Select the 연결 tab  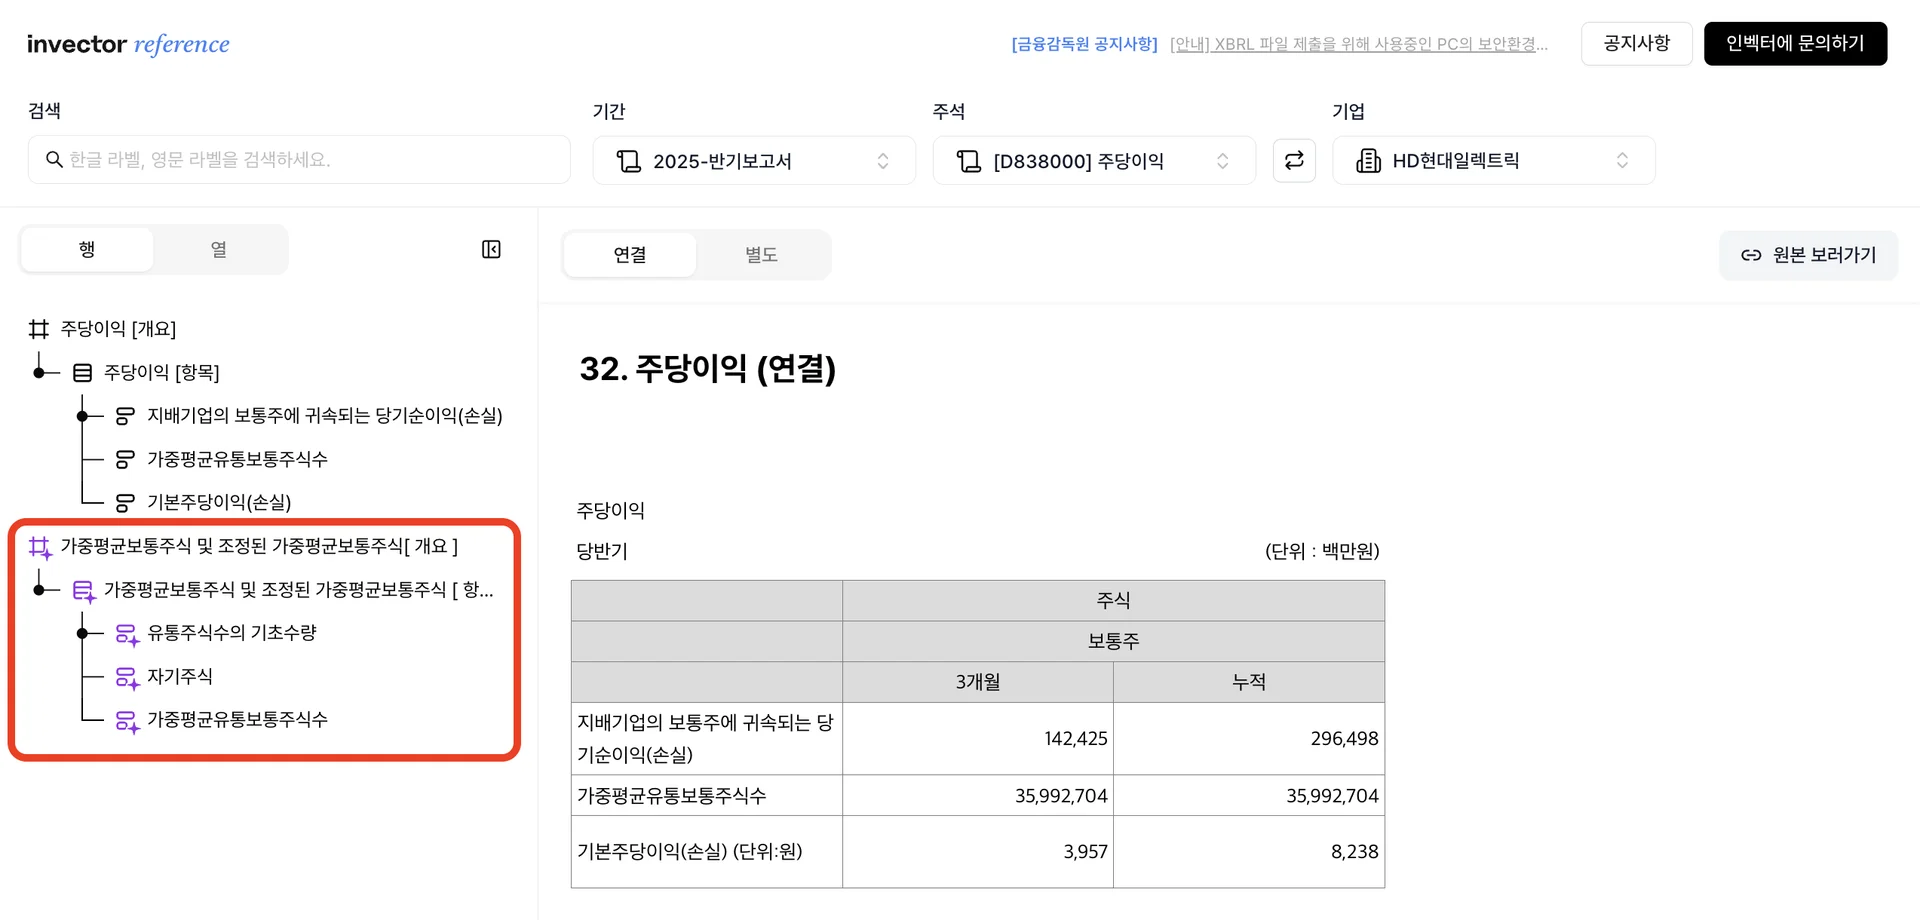coord(630,255)
